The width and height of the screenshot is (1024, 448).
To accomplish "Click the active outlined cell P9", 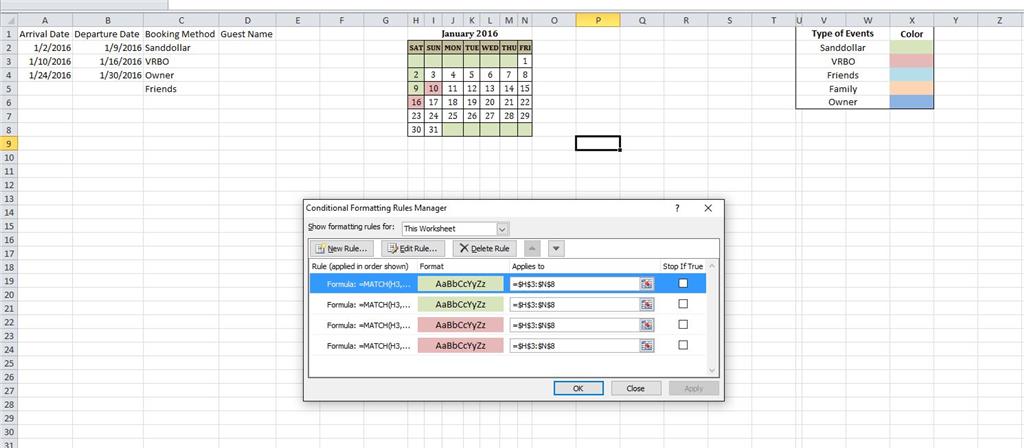I will pyautogui.click(x=598, y=143).
